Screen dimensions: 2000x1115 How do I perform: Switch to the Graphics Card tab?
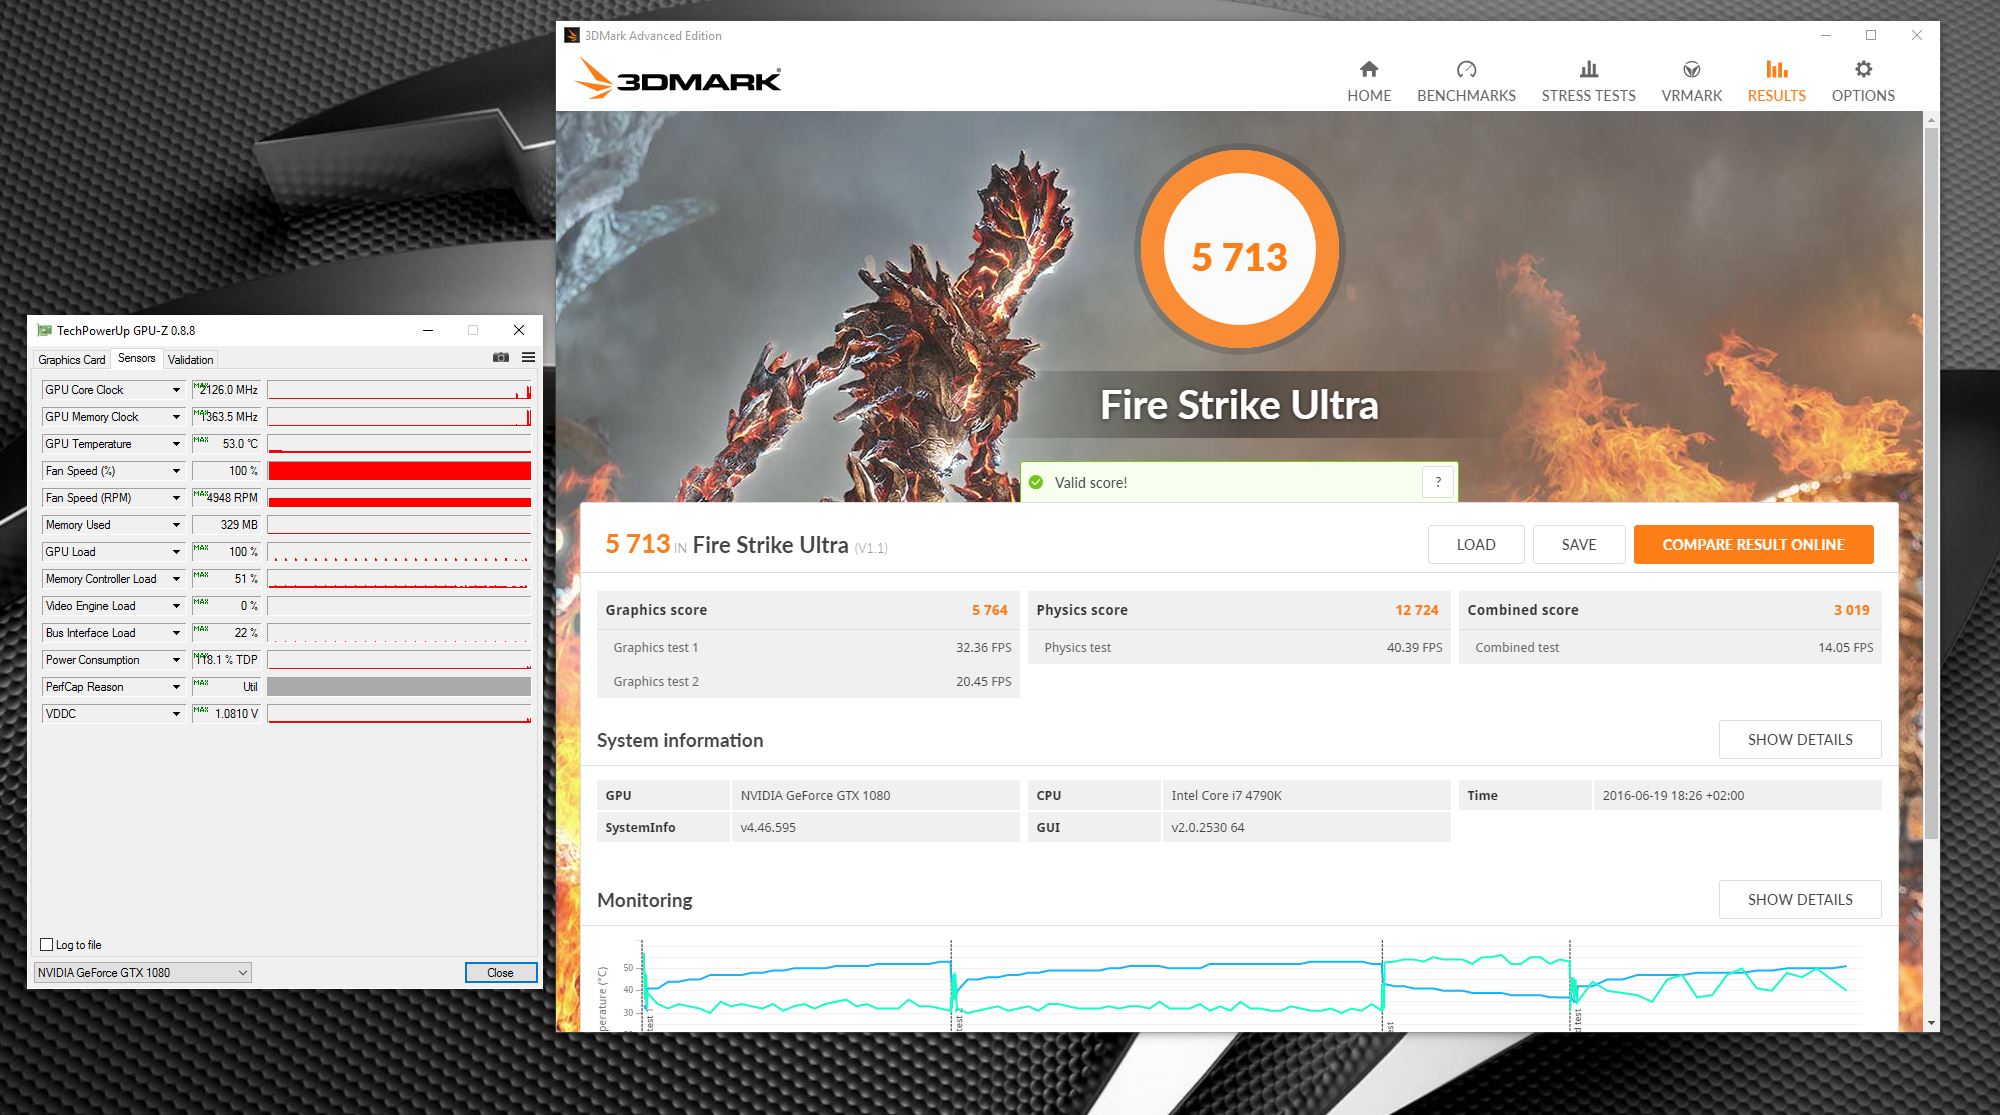(71, 360)
